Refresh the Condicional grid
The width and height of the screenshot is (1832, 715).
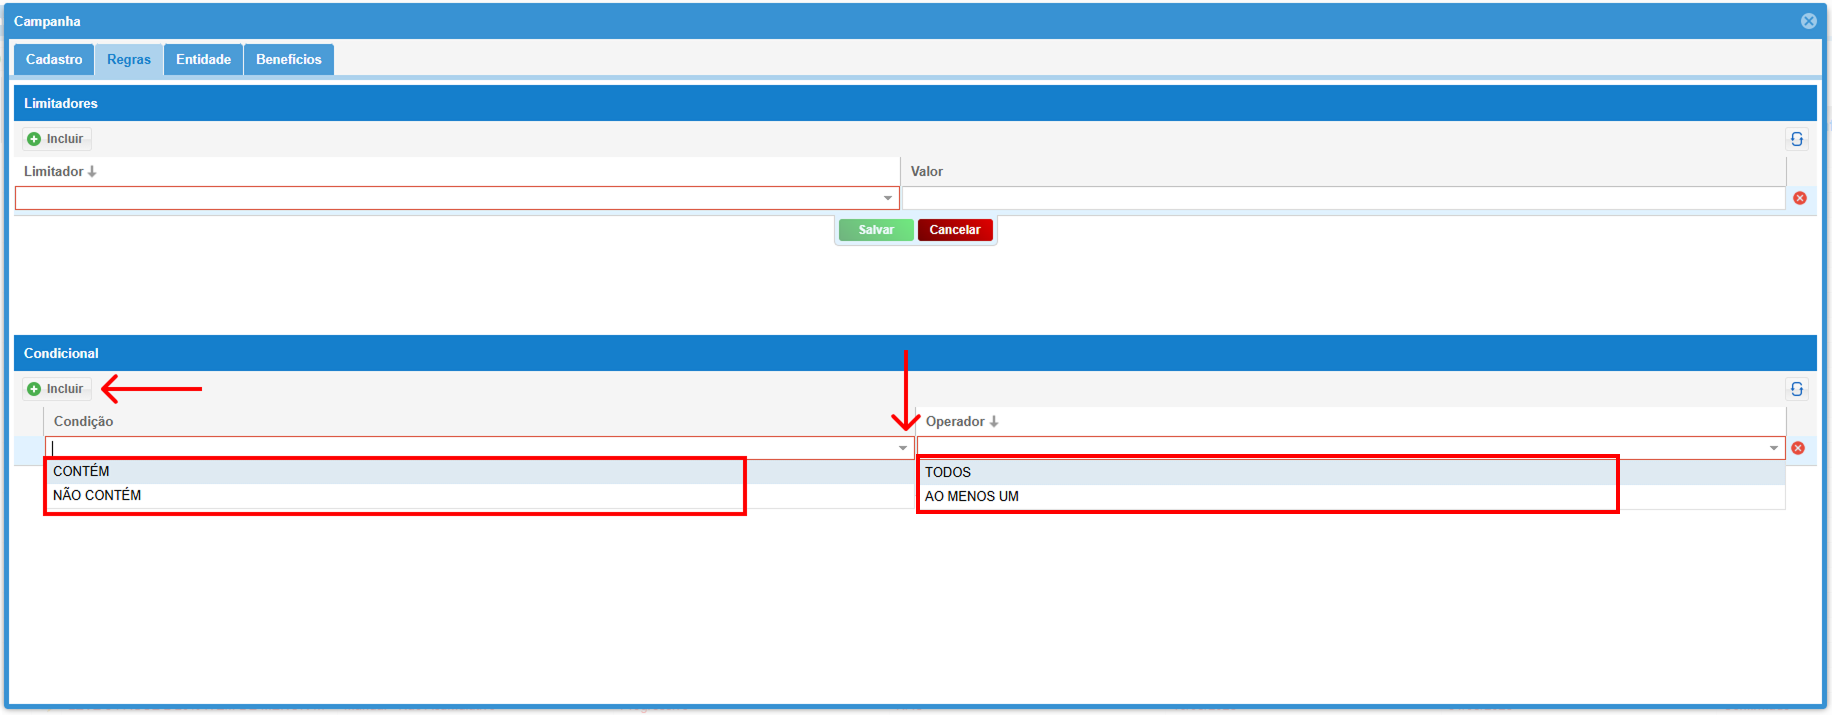point(1797,389)
